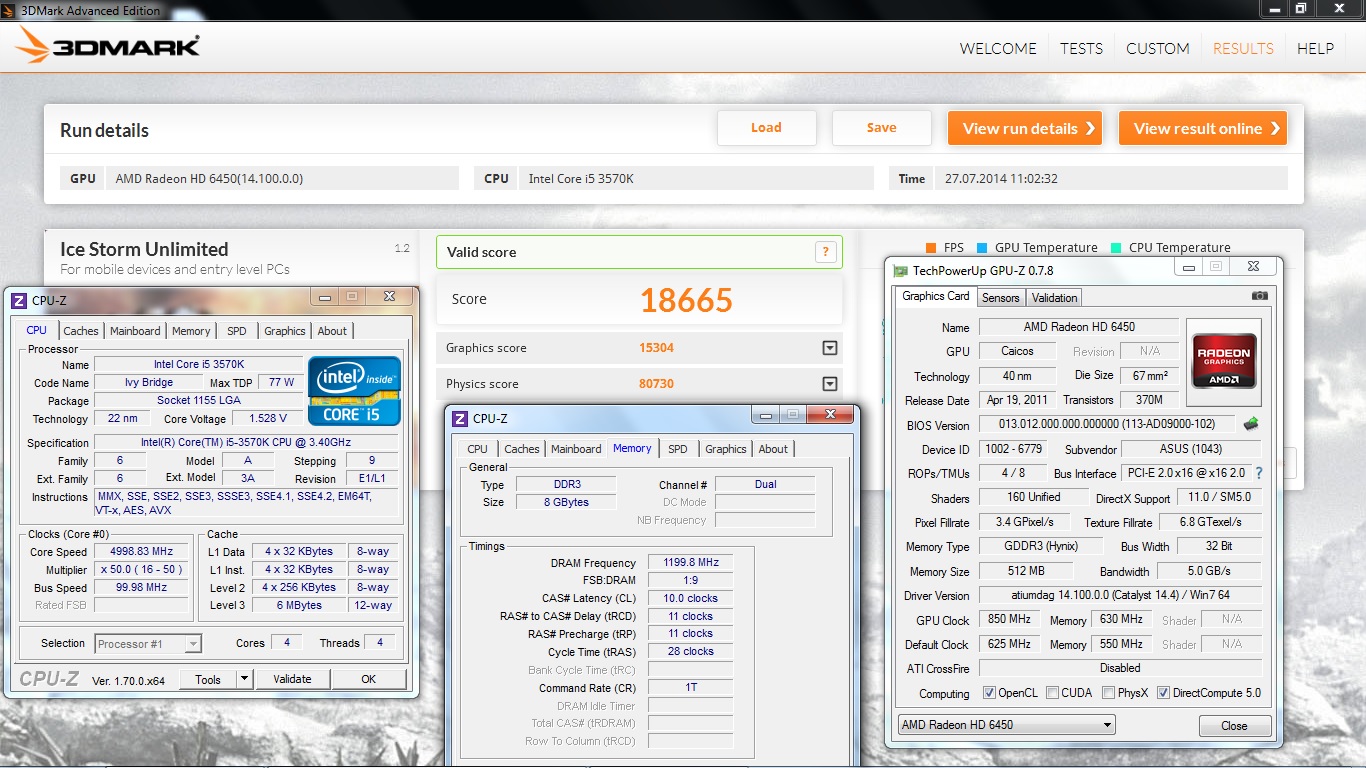Click the Ice Storm Unlimited heading

[x=144, y=250]
